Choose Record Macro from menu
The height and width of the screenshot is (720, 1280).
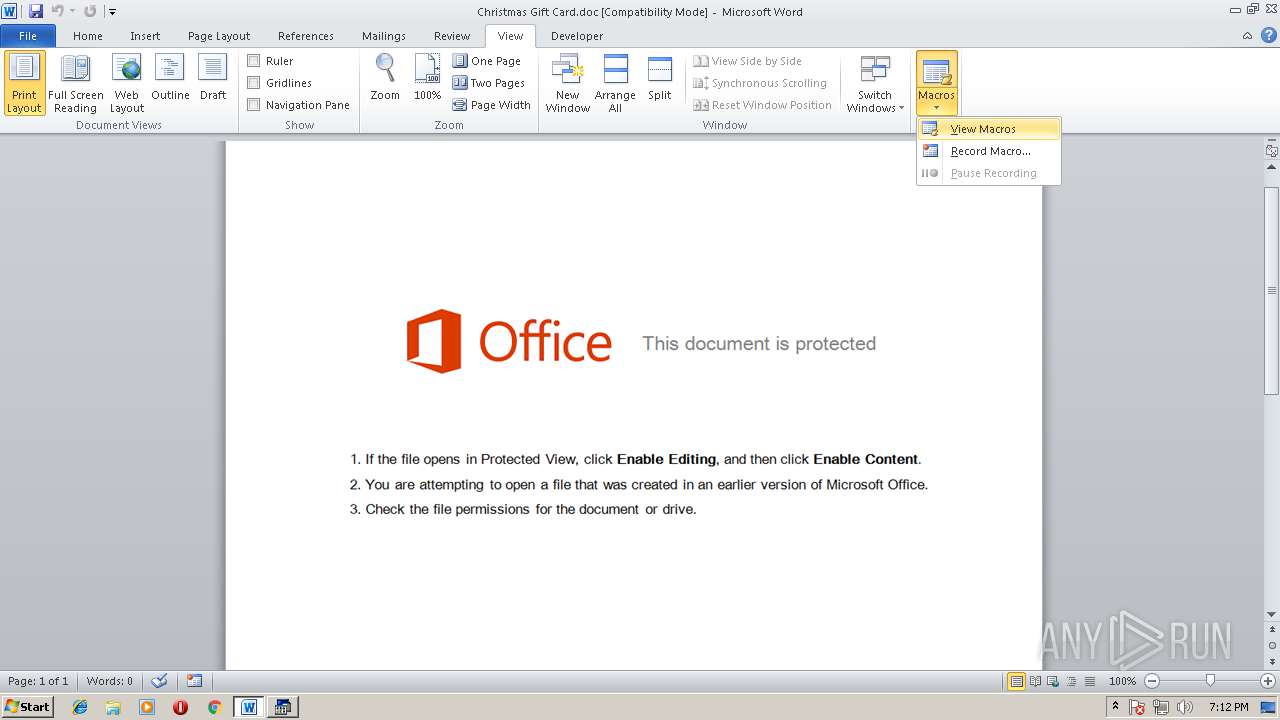pos(989,151)
